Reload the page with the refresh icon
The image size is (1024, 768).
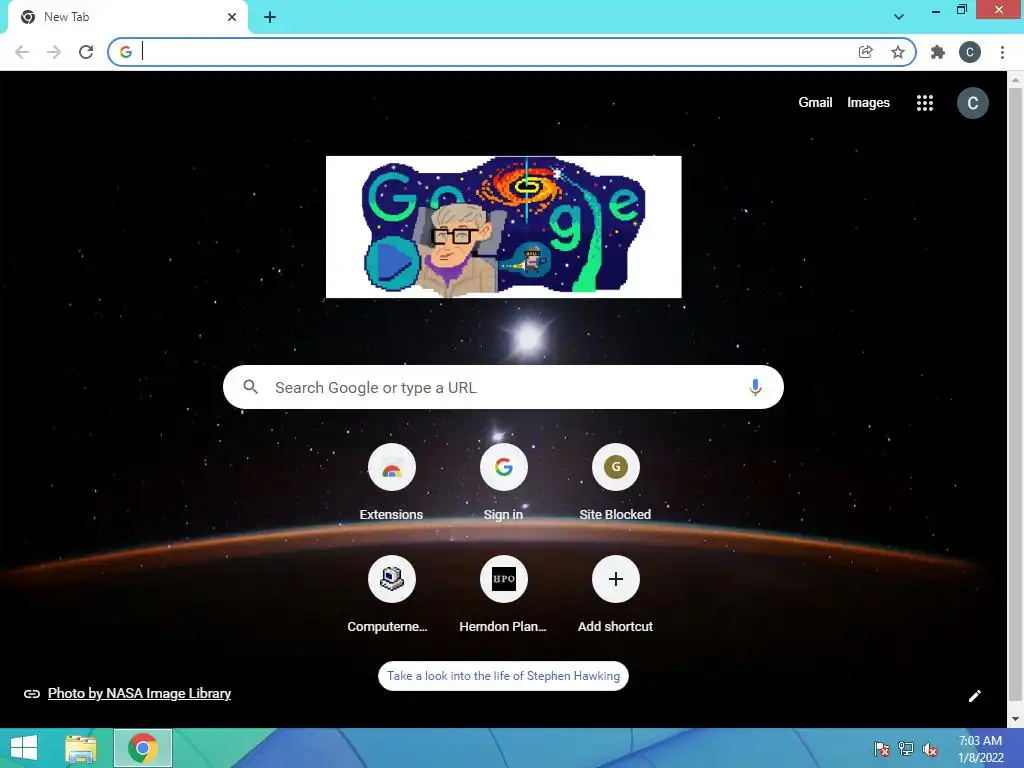pyautogui.click(x=86, y=52)
